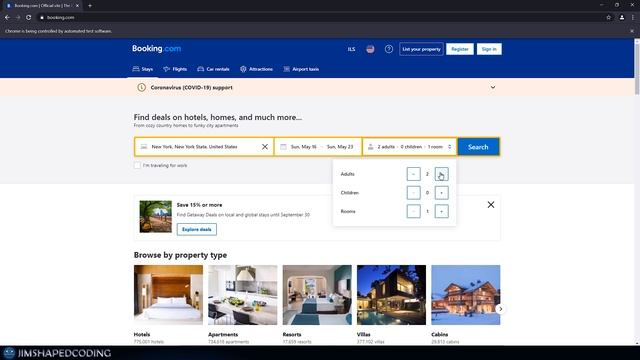Click List your property button

tap(421, 49)
